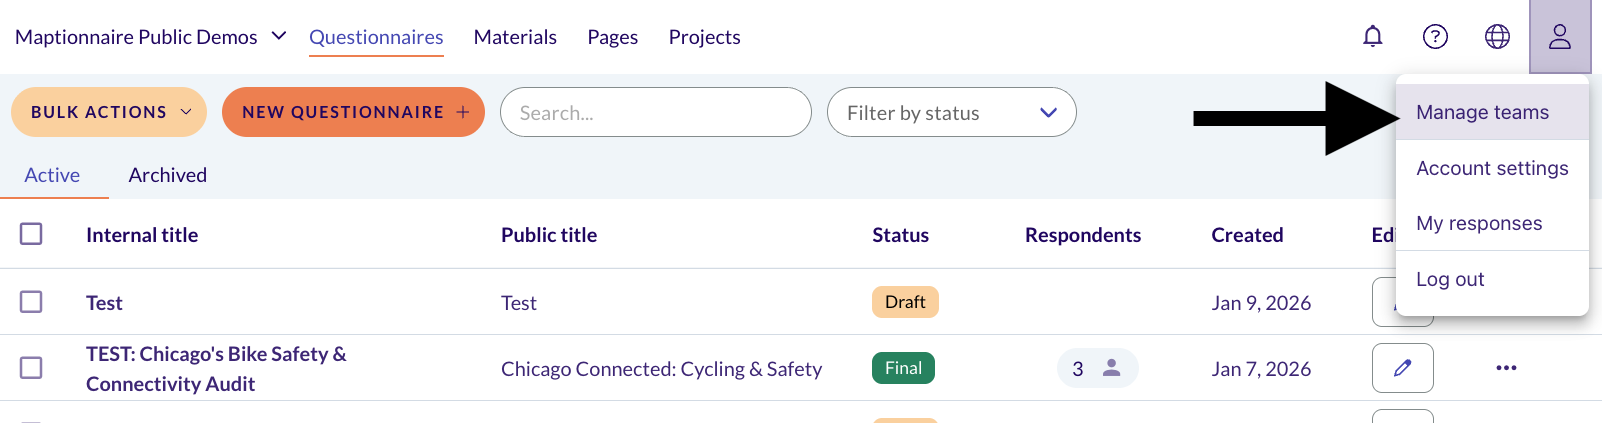
Task: Click public title 'Test' in first row
Action: click(519, 303)
